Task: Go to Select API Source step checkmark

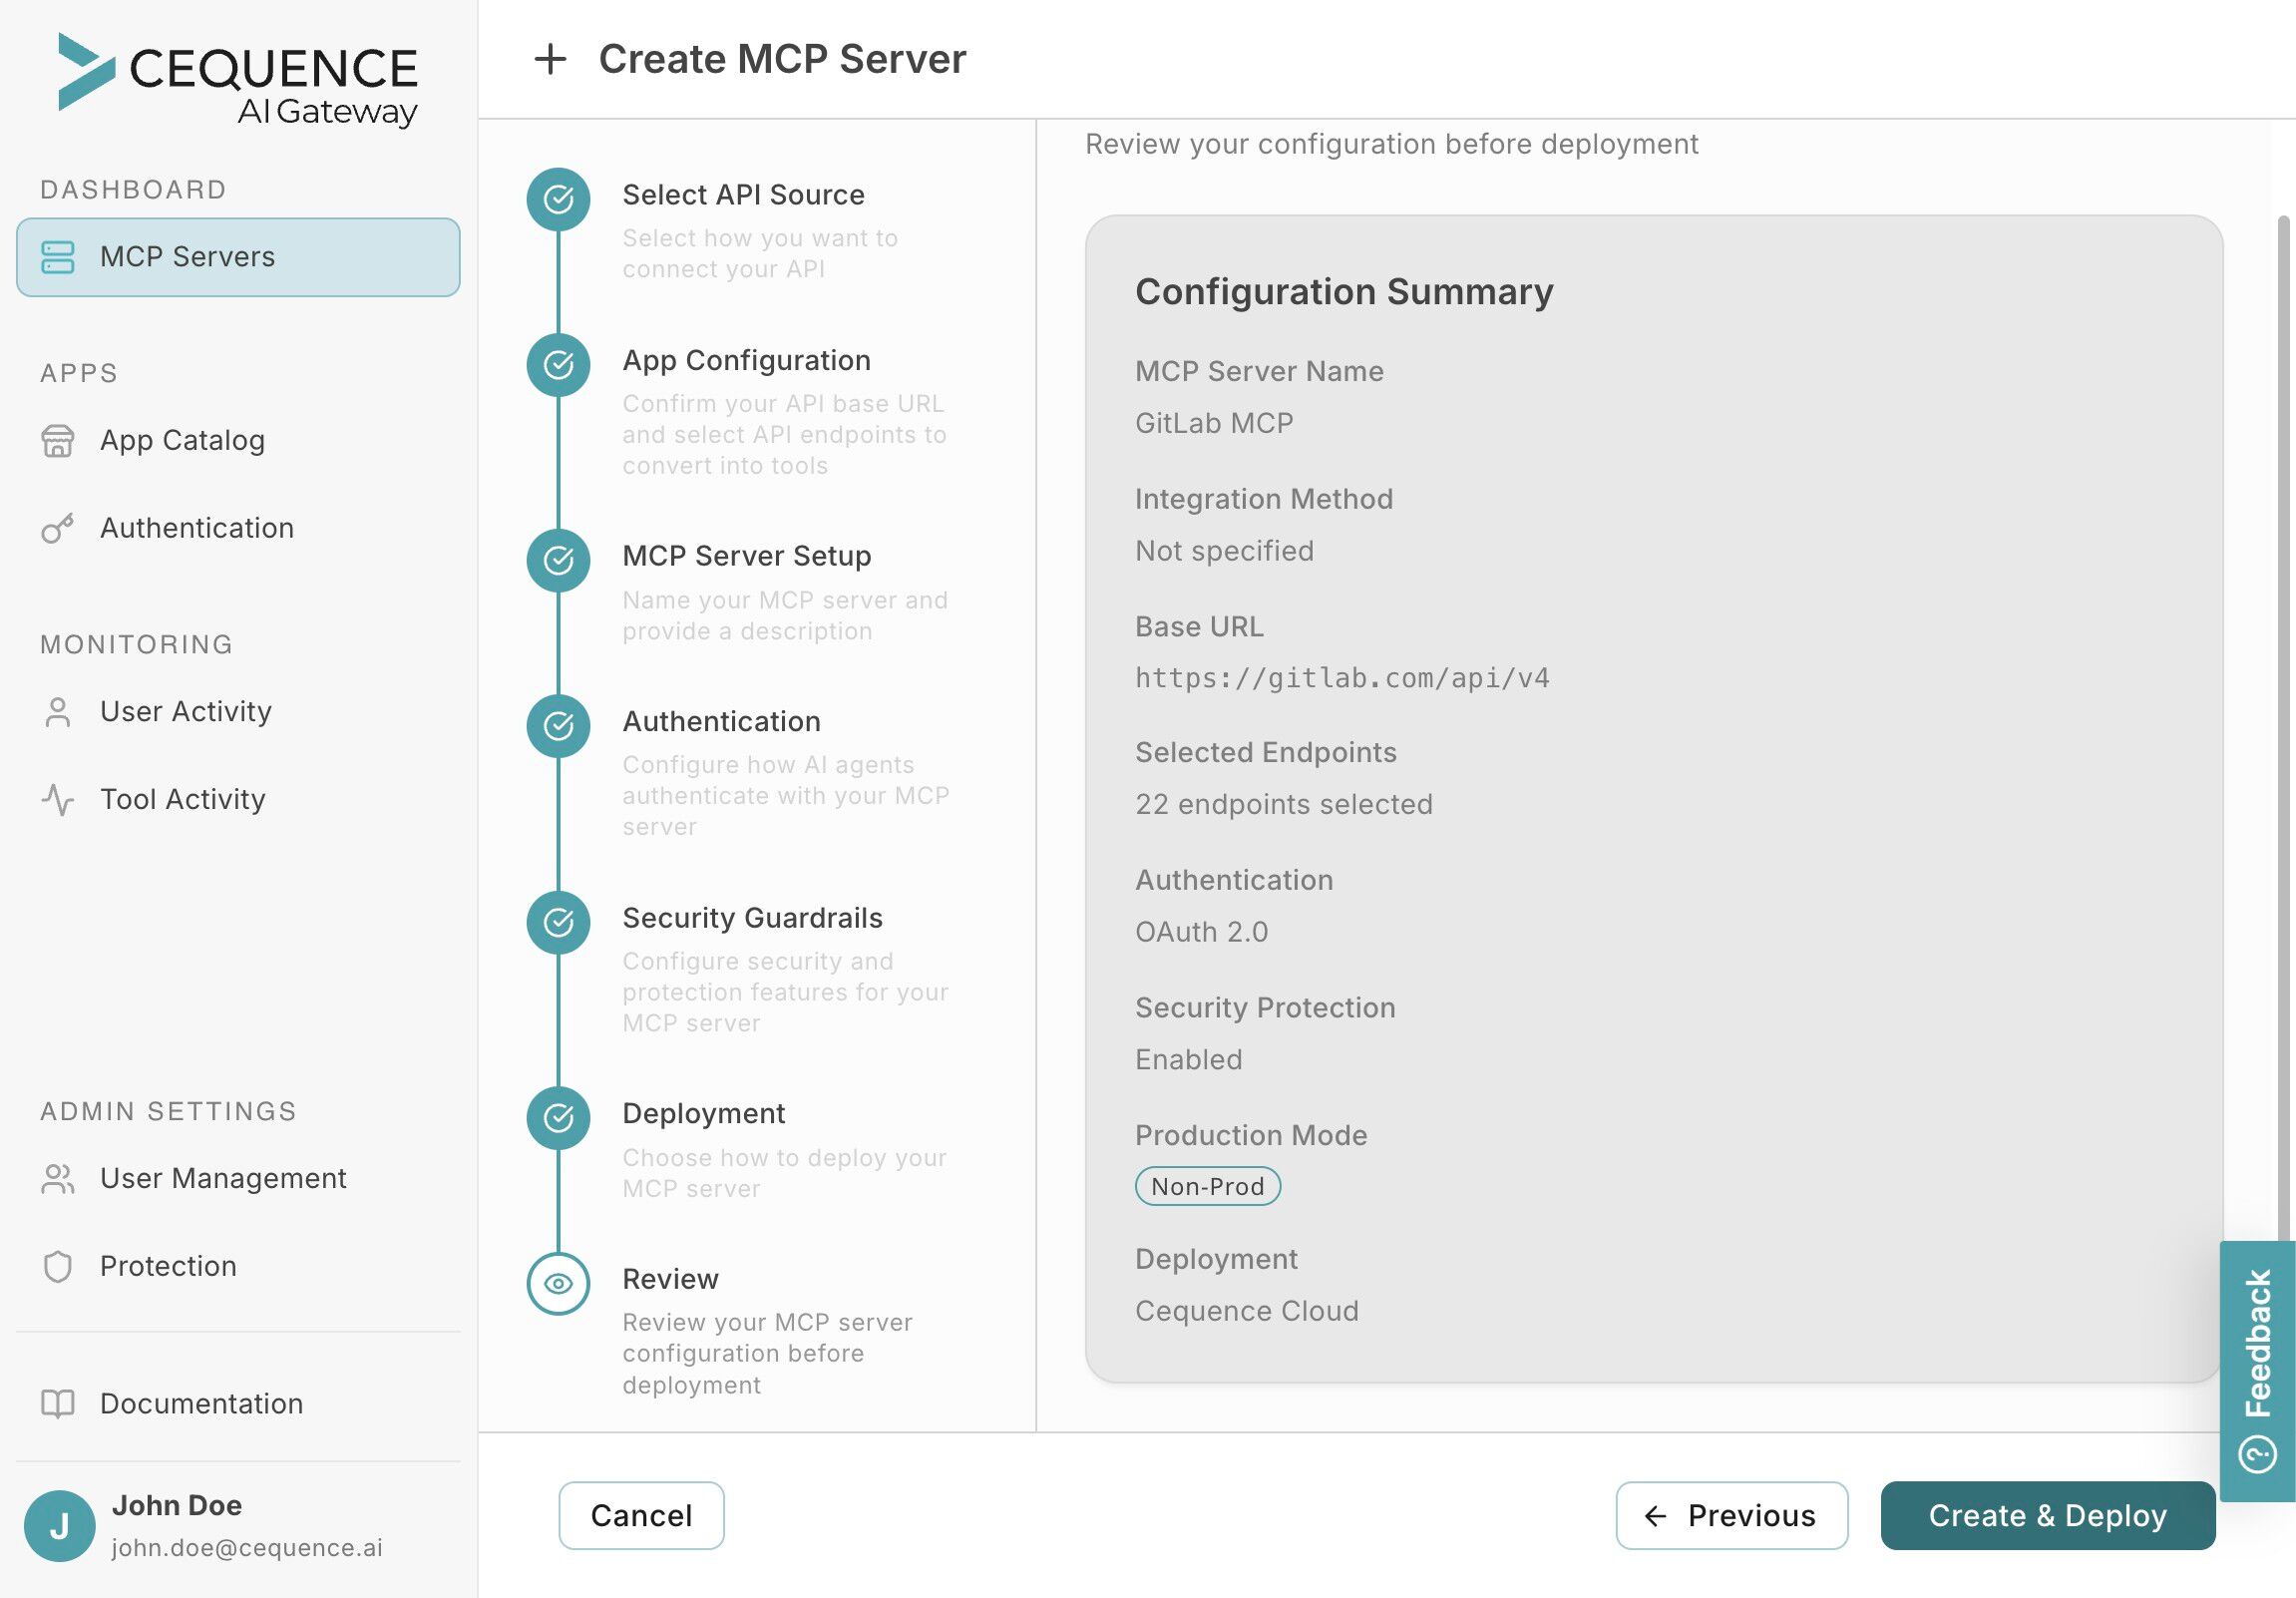Action: (558, 199)
